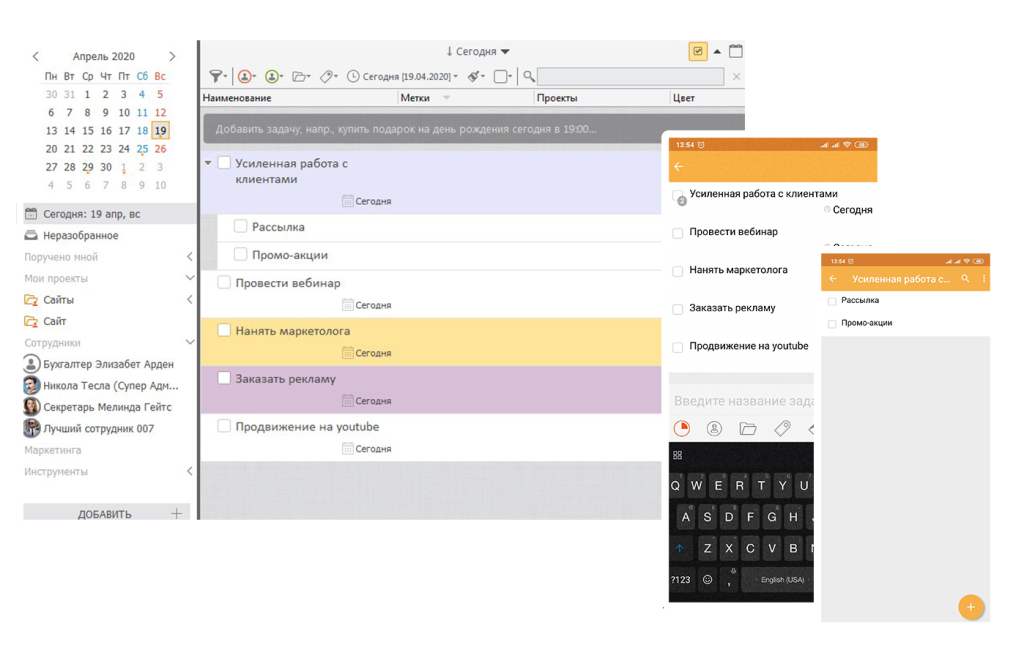Open the filter funnel tool in toolbar
This screenshot has width=1024, height=672.
pyautogui.click(x=217, y=76)
